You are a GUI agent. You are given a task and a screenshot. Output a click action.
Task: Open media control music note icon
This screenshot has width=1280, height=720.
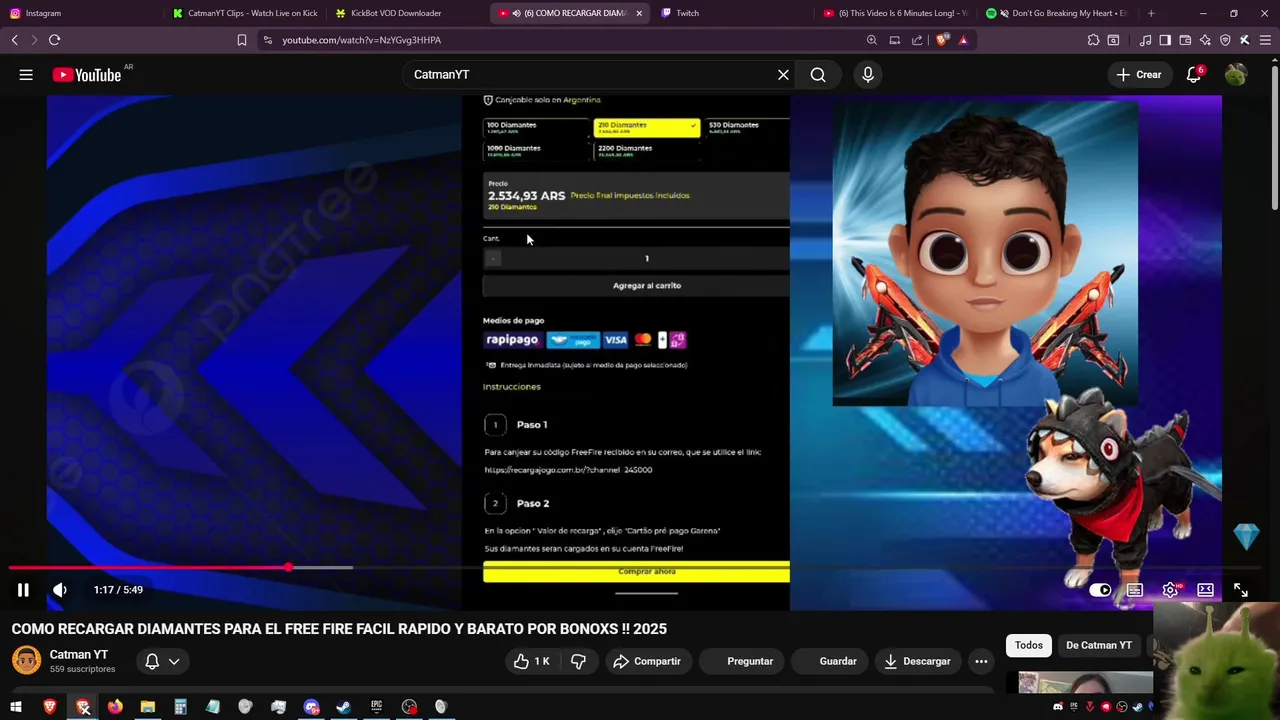click(x=1145, y=40)
